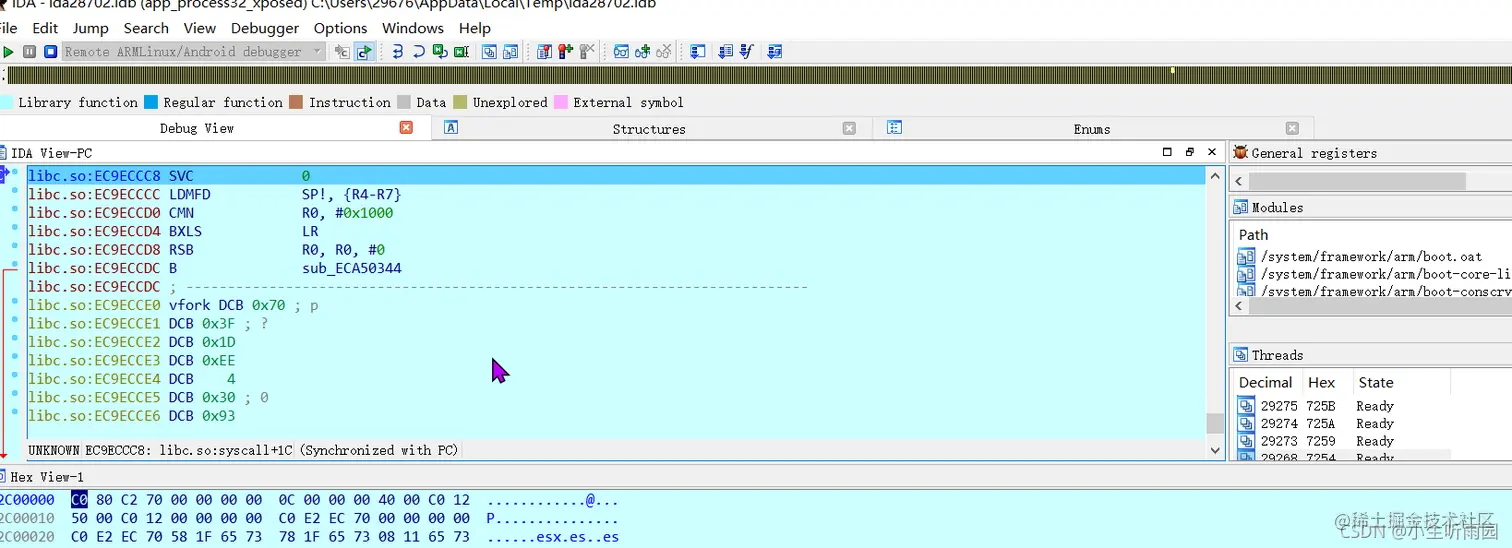This screenshot has width=1512, height=548.
Task: Pause the debugged process
Action: (x=30, y=51)
